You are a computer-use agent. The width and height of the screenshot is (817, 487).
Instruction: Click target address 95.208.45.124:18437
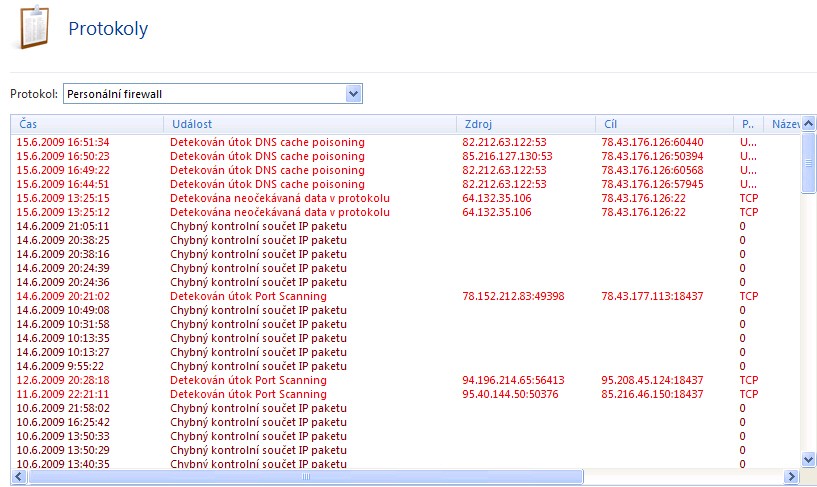tap(652, 380)
